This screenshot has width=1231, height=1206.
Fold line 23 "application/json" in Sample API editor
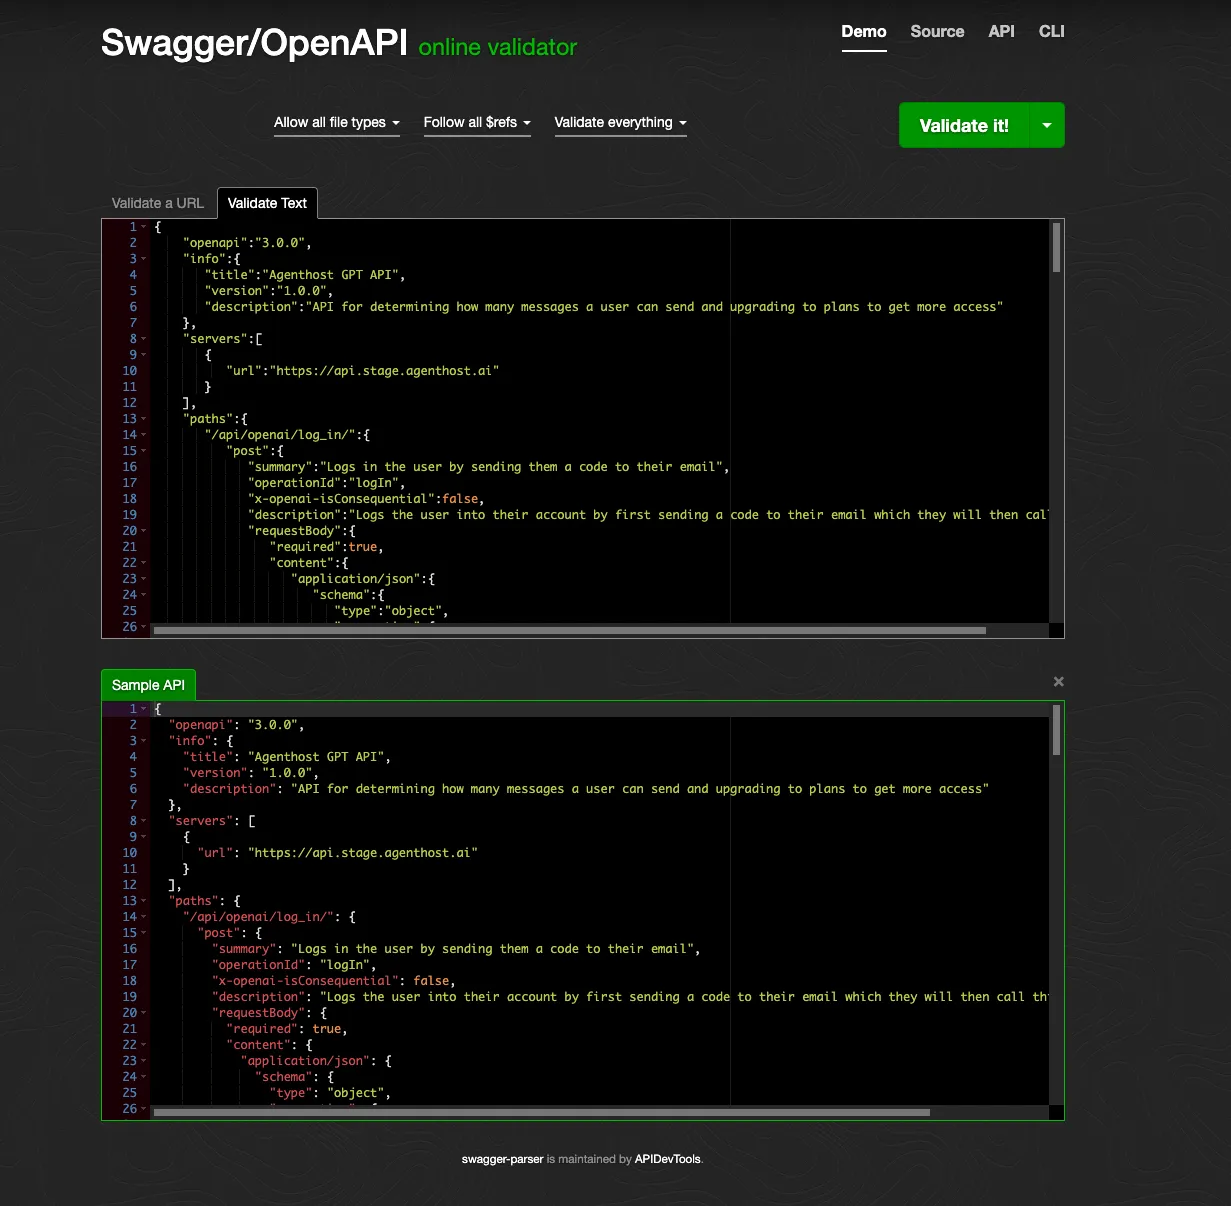click(144, 1061)
